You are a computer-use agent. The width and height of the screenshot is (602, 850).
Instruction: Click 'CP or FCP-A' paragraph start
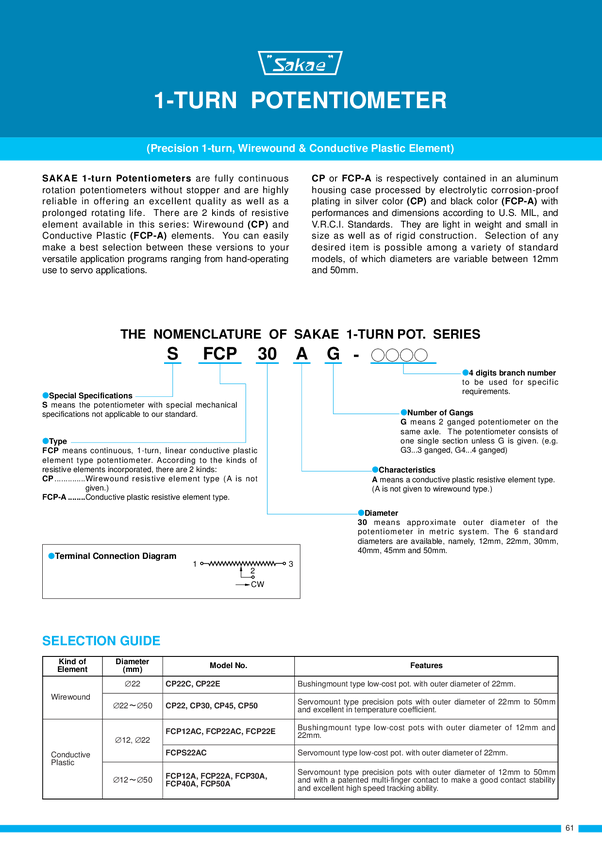click(x=341, y=178)
